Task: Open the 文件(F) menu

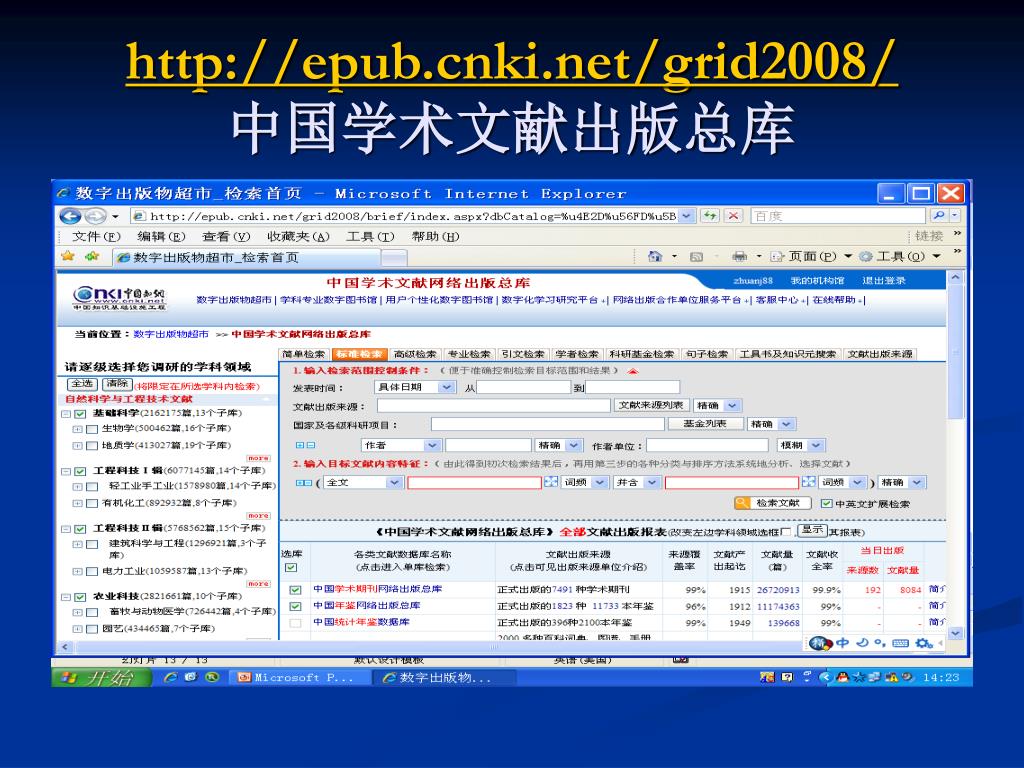Action: [97, 236]
